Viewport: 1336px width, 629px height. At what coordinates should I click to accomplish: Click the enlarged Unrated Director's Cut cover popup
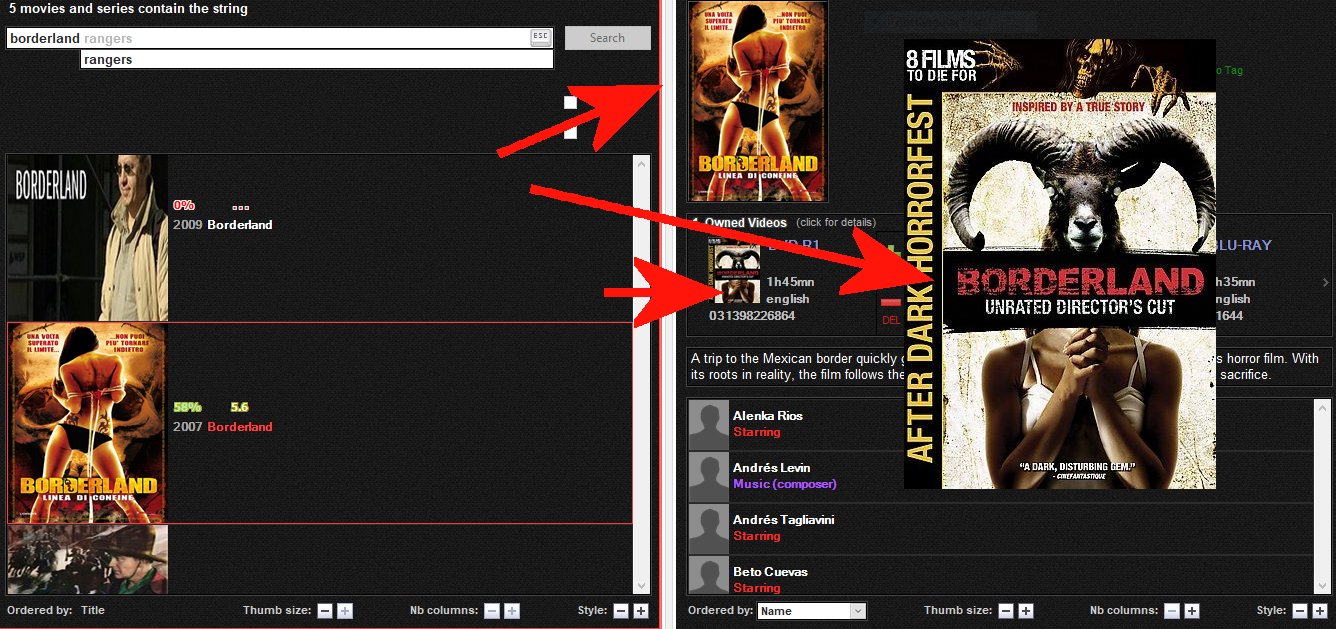point(1060,264)
